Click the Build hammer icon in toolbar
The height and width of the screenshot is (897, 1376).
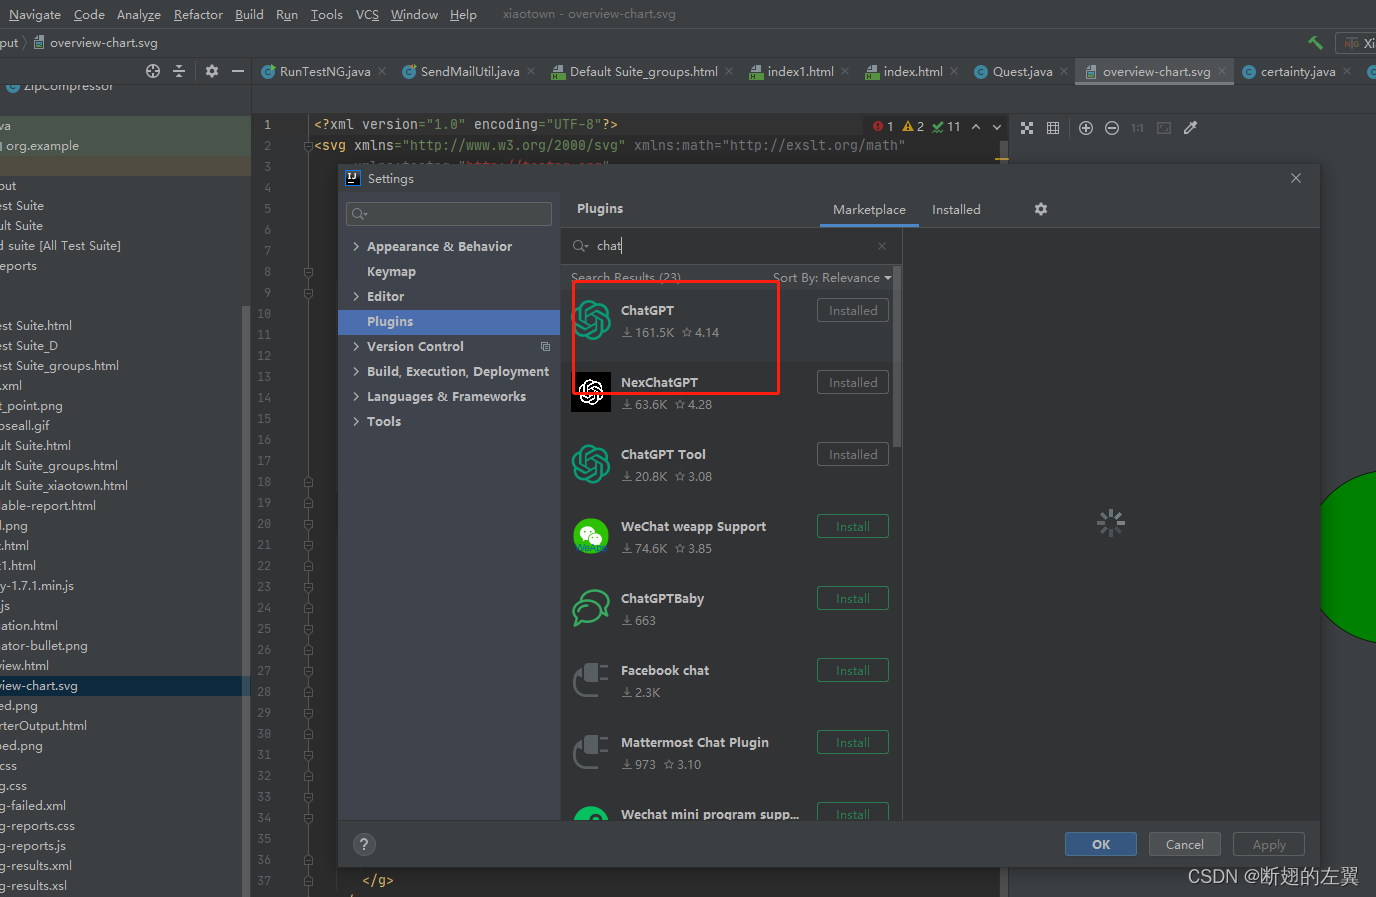1315,42
